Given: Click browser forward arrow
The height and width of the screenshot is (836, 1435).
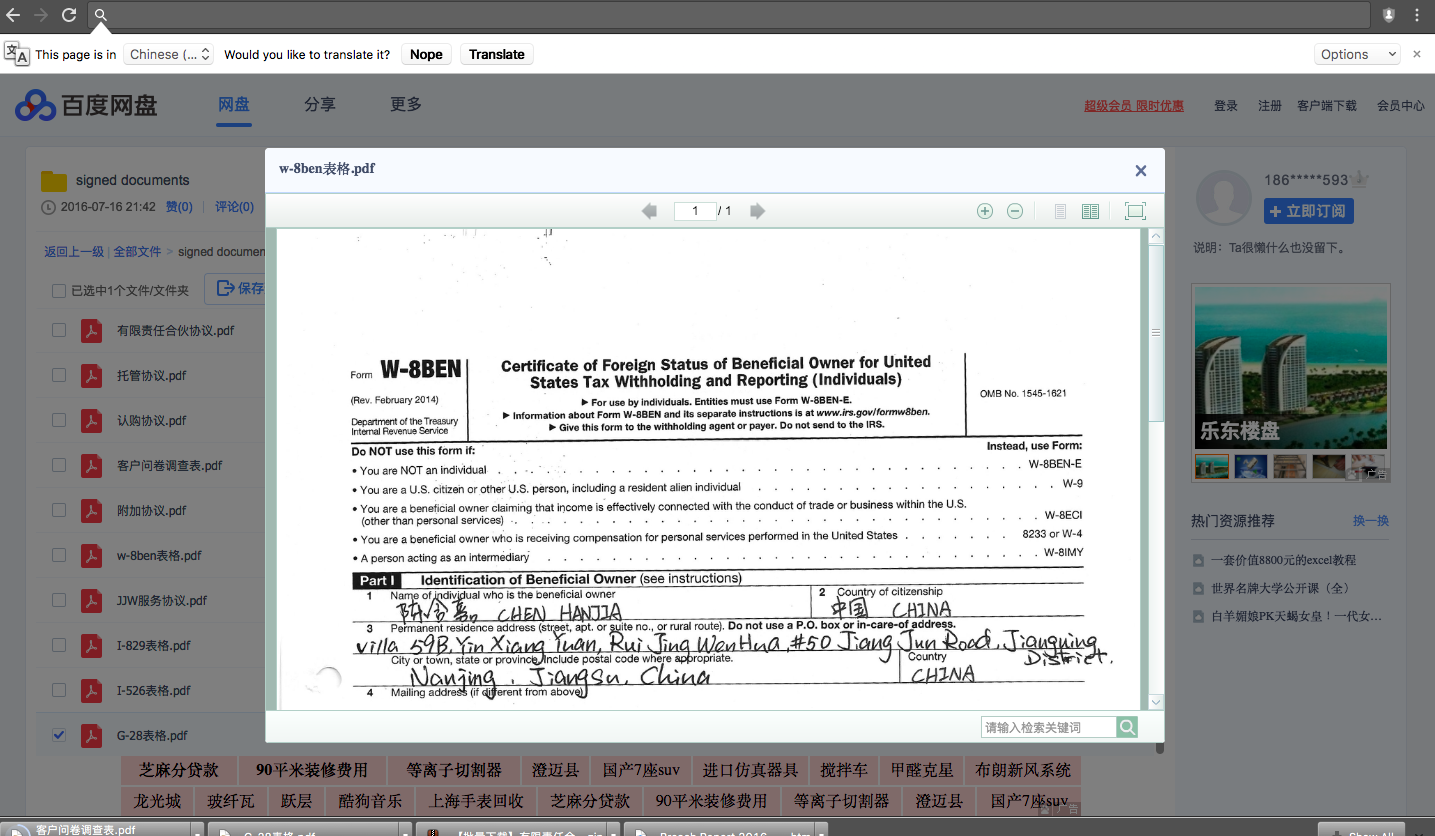Looking at the screenshot, I should pyautogui.click(x=41, y=15).
